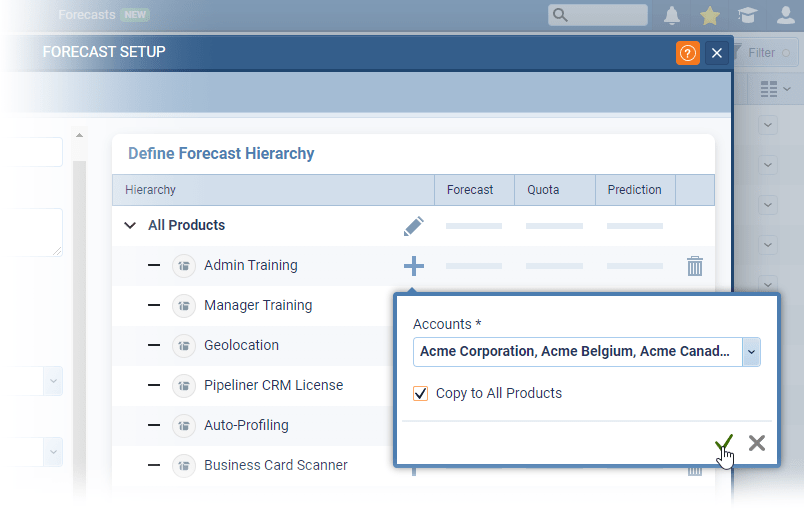This screenshot has height=514, width=804.
Task: Open the graduation cap learning icon
Action: 747,15
